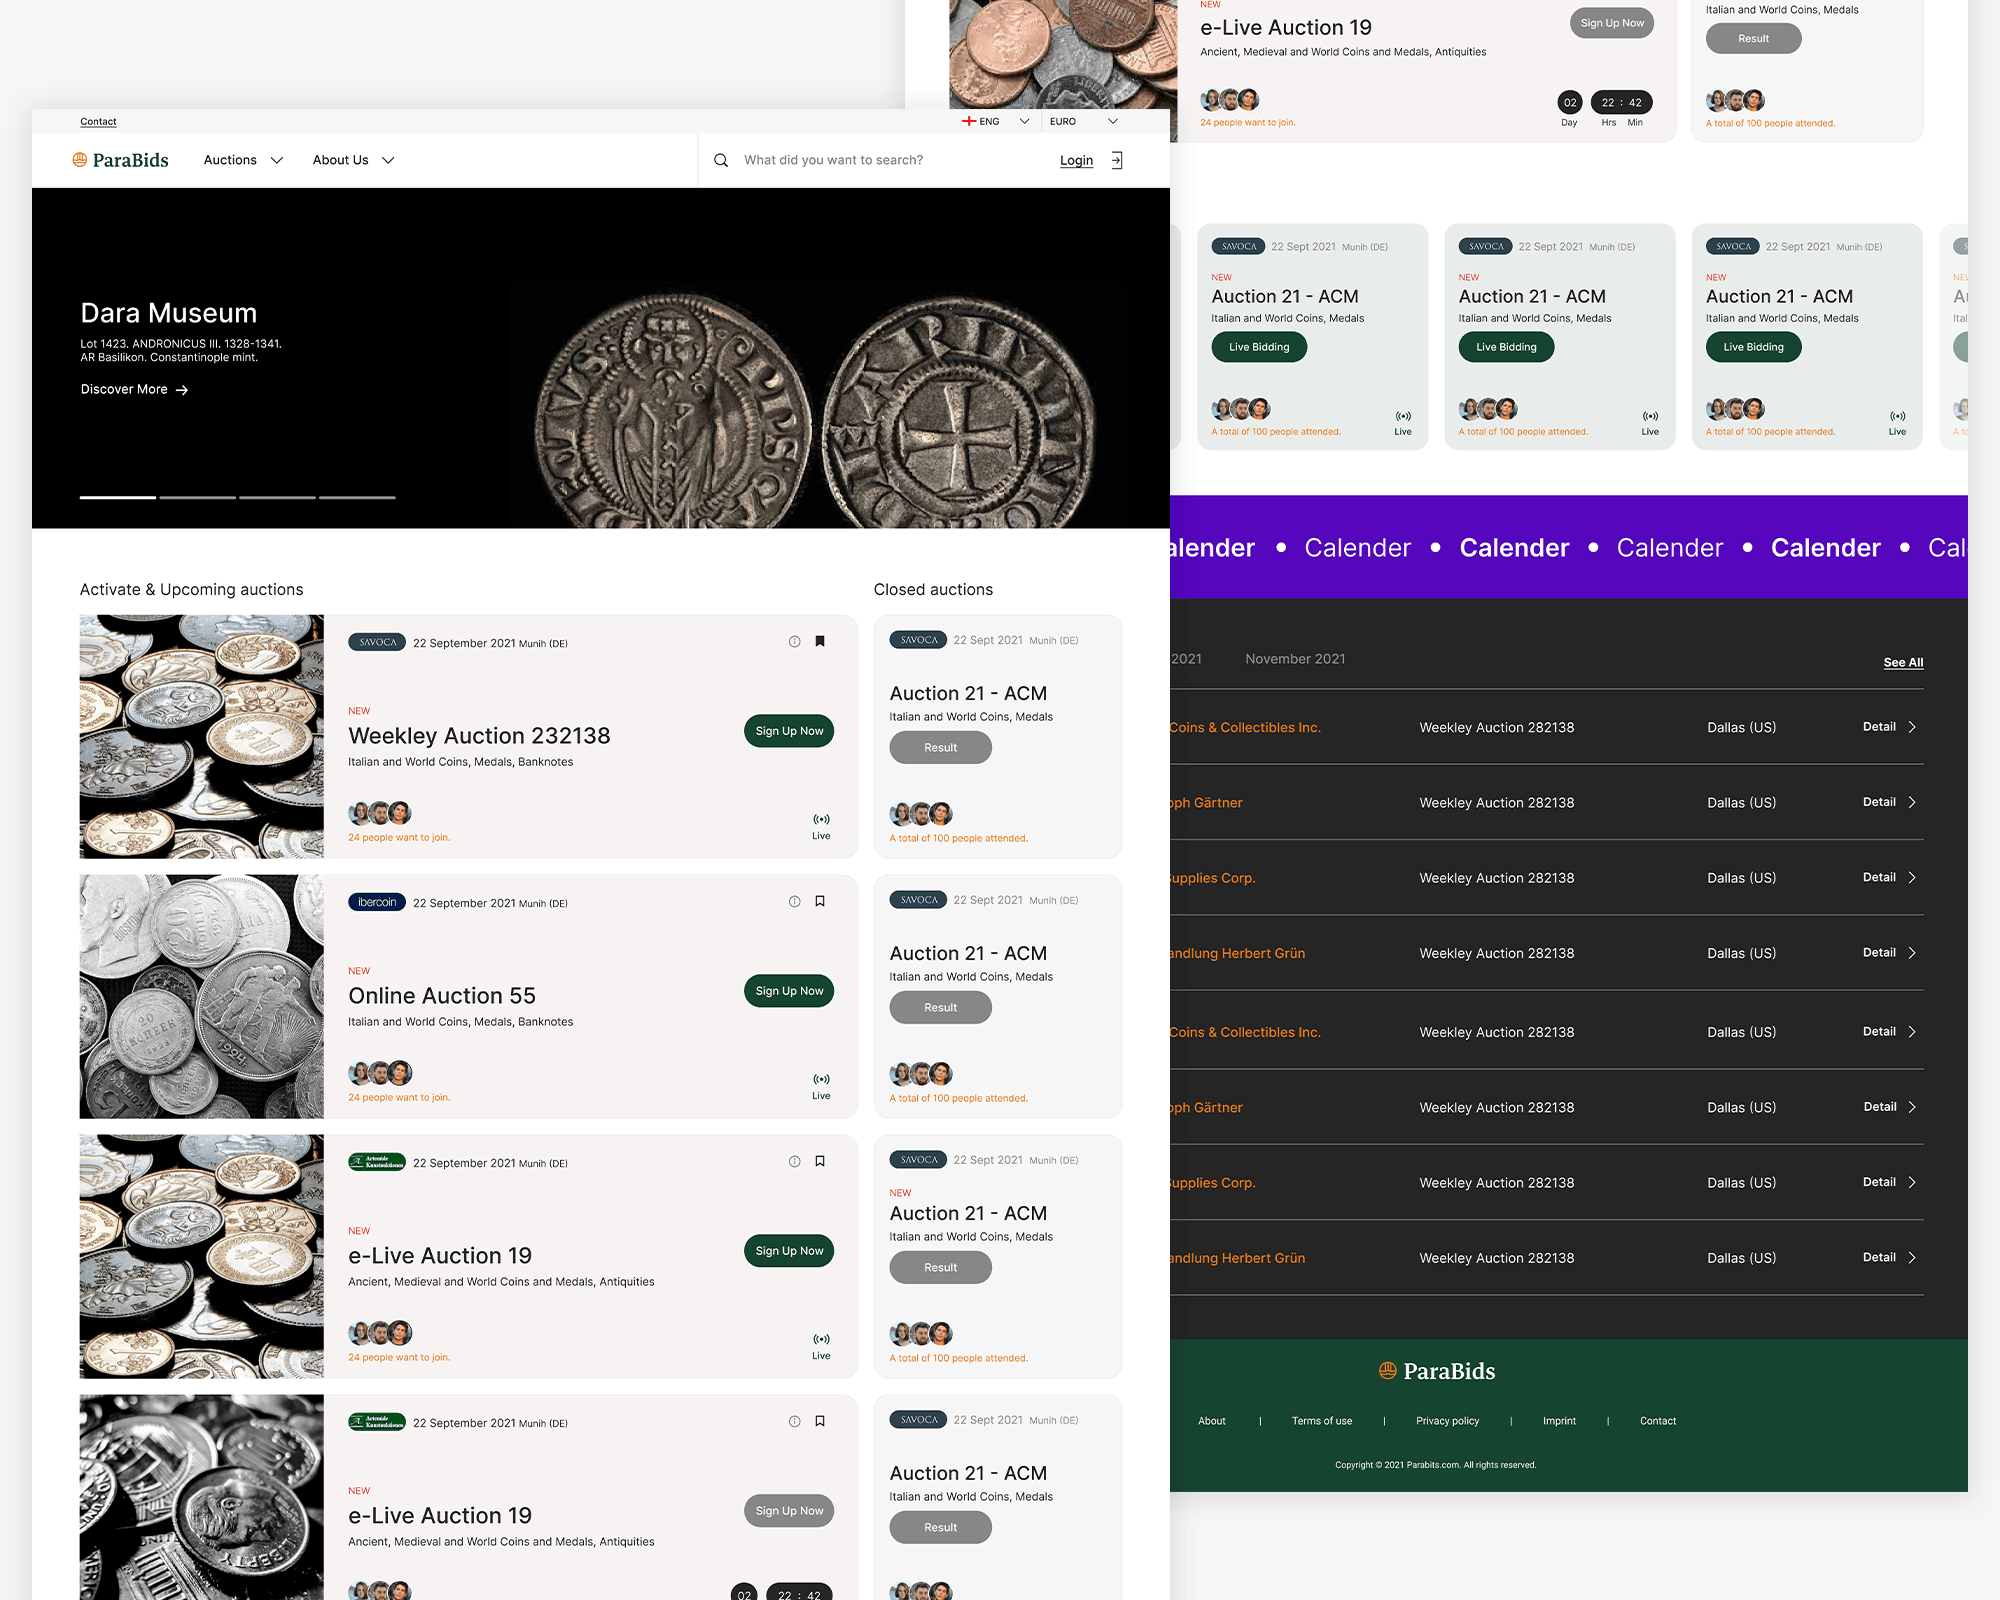Click the login arrow icon
The width and height of the screenshot is (2000, 1600).
[1117, 160]
